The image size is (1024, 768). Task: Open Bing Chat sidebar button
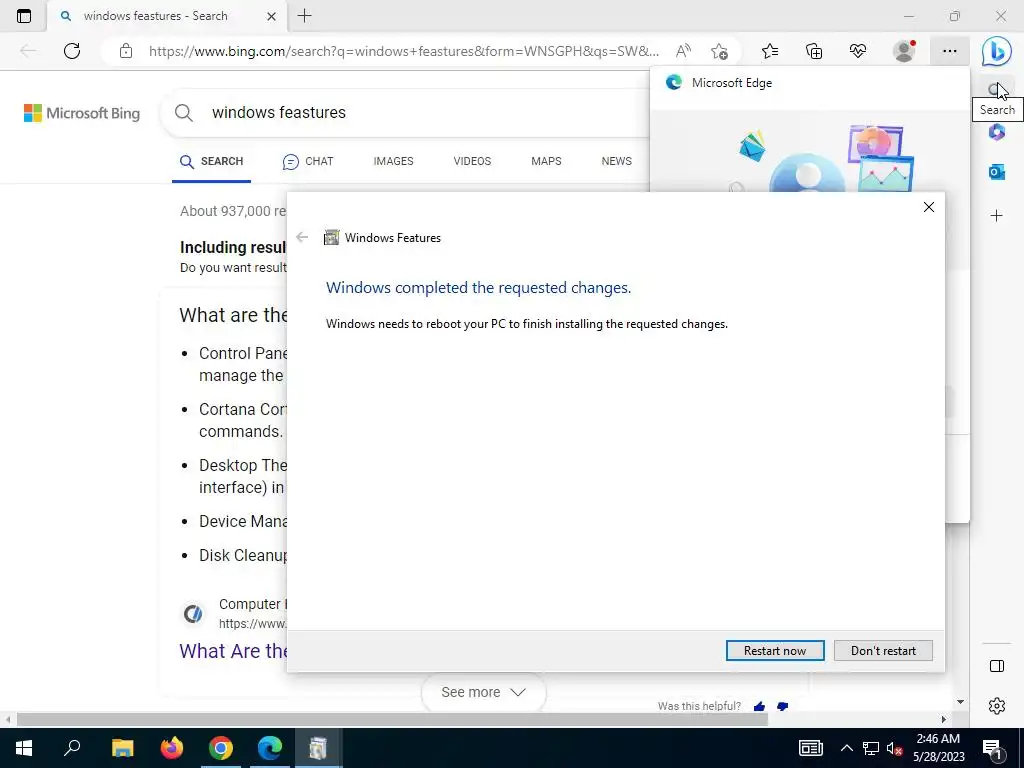pos(996,51)
